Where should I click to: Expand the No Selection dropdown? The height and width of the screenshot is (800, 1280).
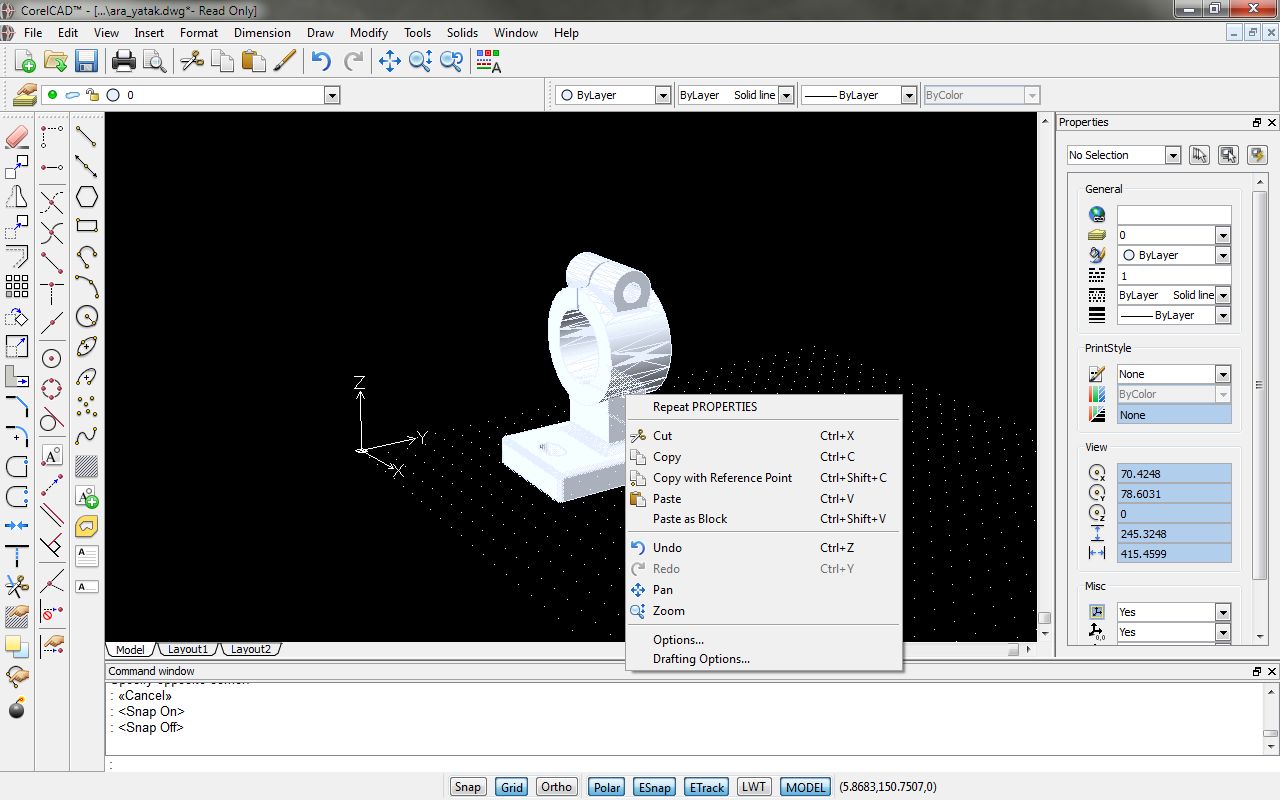(1173, 155)
